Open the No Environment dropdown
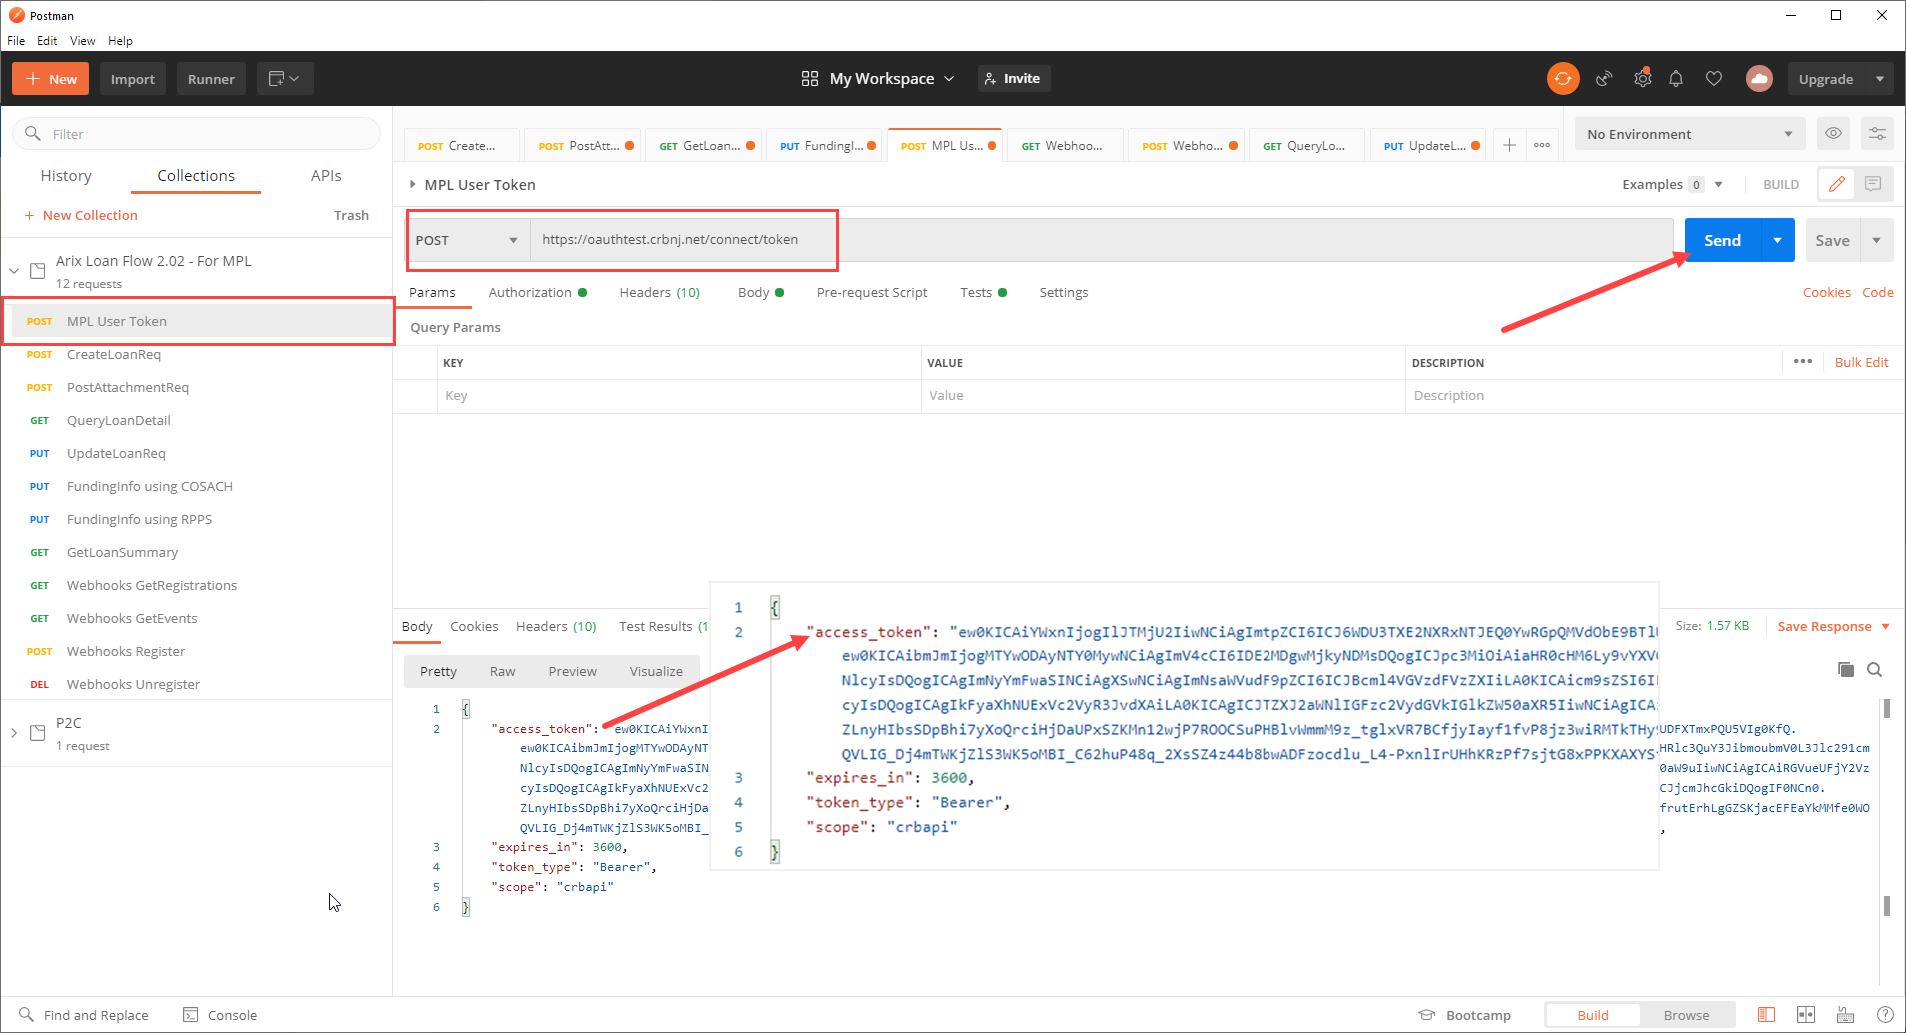 coord(1690,134)
